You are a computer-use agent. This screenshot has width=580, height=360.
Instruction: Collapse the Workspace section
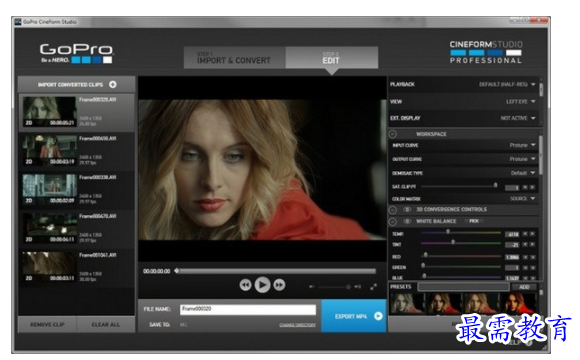pos(393,134)
